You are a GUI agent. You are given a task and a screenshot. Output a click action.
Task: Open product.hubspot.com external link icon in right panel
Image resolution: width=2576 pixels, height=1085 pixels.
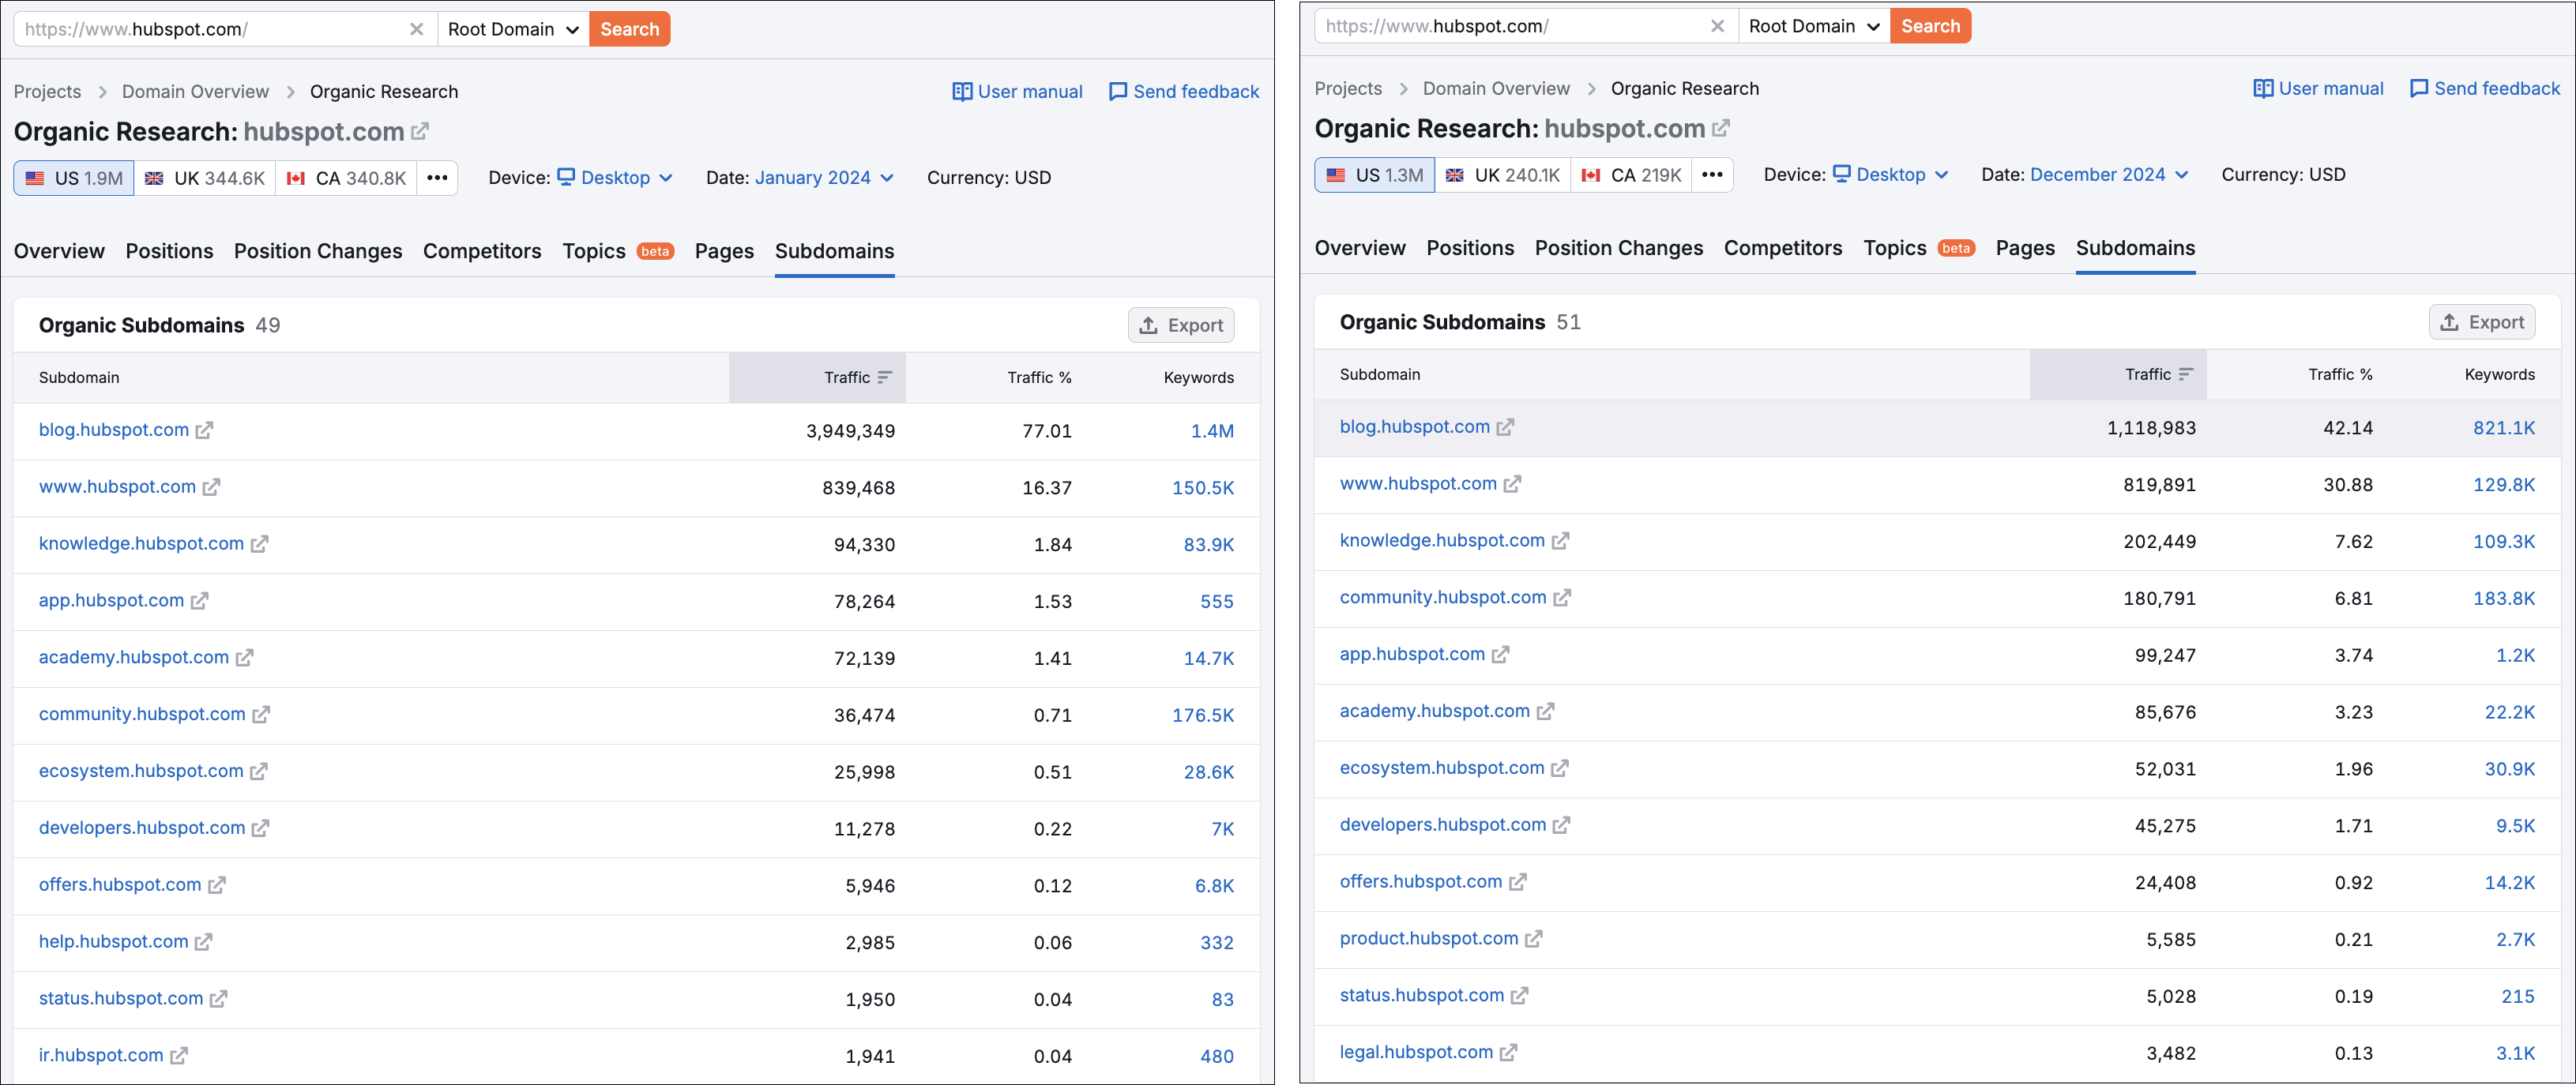[1533, 939]
